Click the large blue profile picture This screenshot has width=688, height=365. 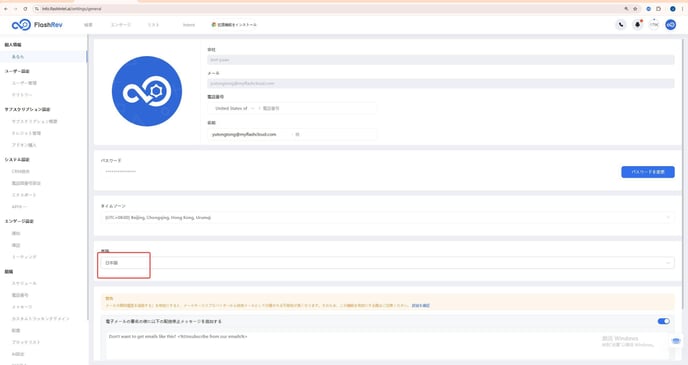pyautogui.click(x=147, y=91)
